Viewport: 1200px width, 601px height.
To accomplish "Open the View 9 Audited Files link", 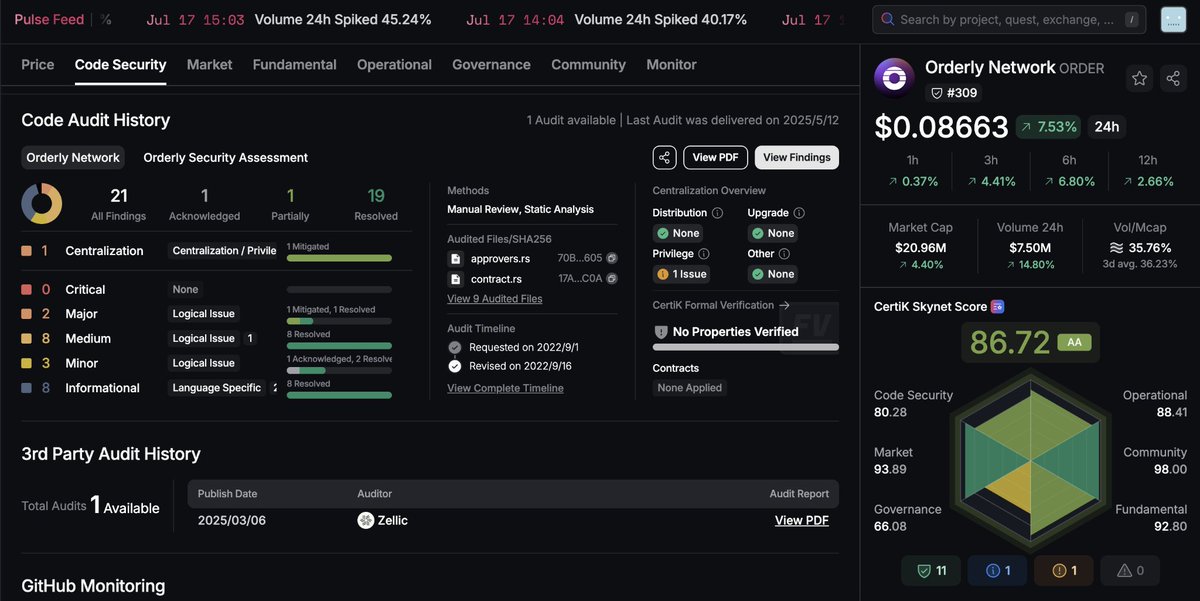I will pos(495,299).
